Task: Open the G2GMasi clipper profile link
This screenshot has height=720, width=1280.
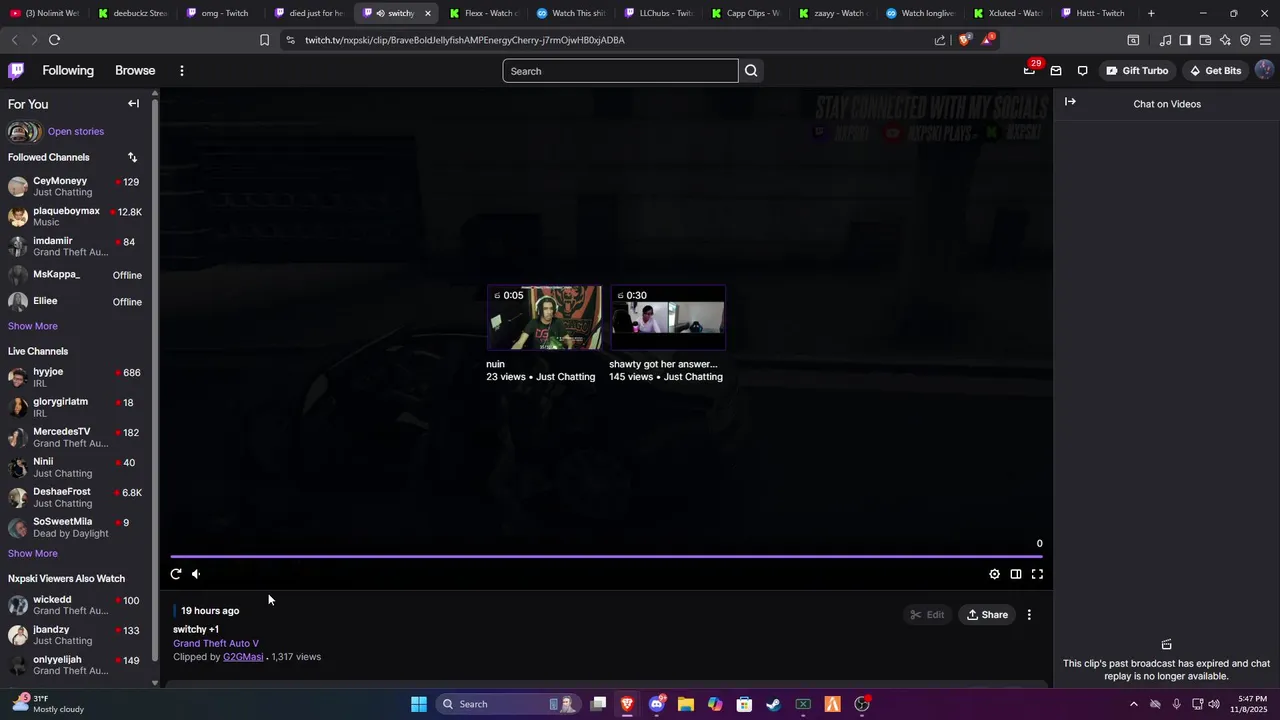Action: tap(243, 657)
